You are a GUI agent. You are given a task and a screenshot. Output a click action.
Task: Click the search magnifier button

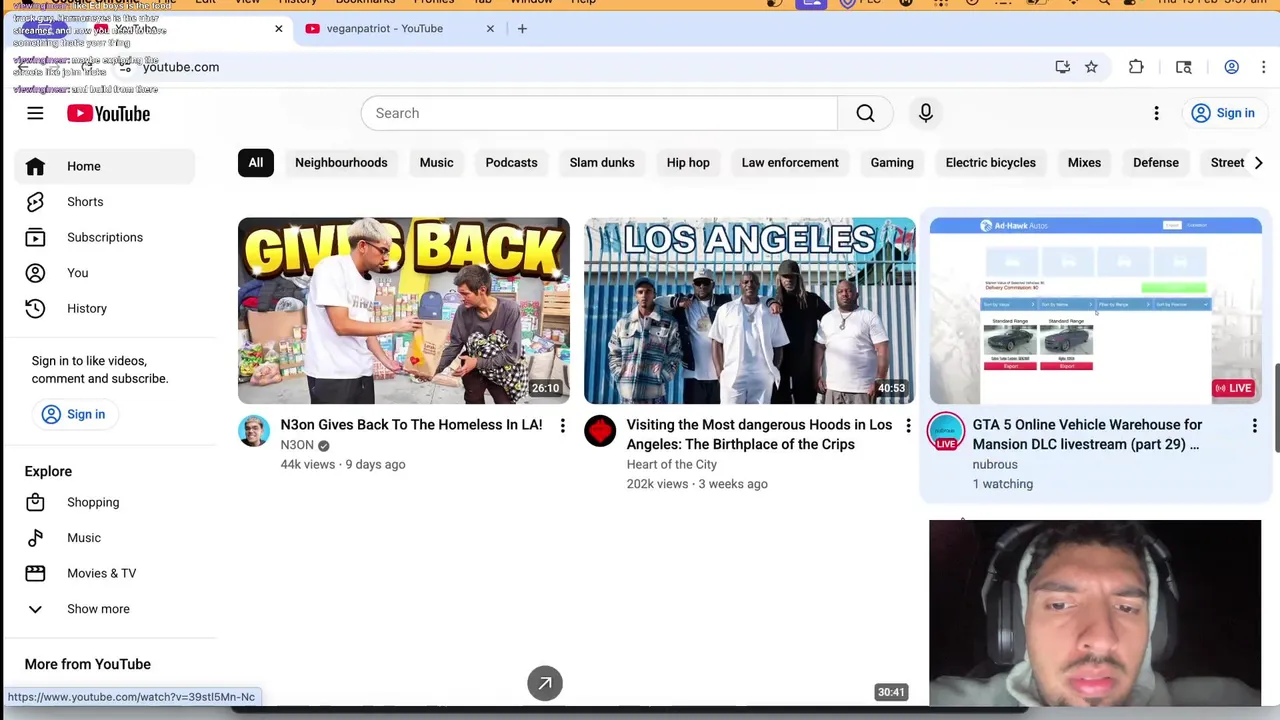point(865,113)
